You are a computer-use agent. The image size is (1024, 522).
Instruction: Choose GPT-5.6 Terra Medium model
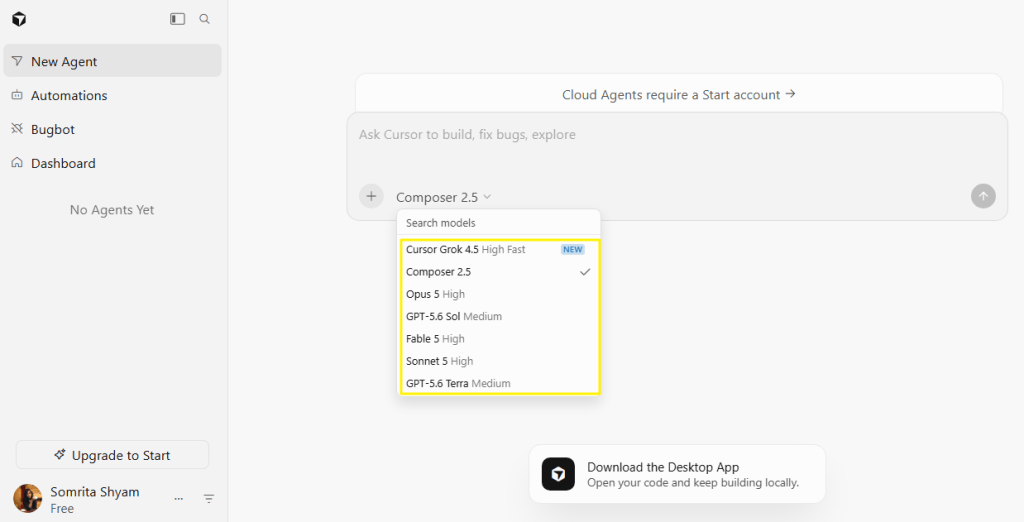coord(498,383)
